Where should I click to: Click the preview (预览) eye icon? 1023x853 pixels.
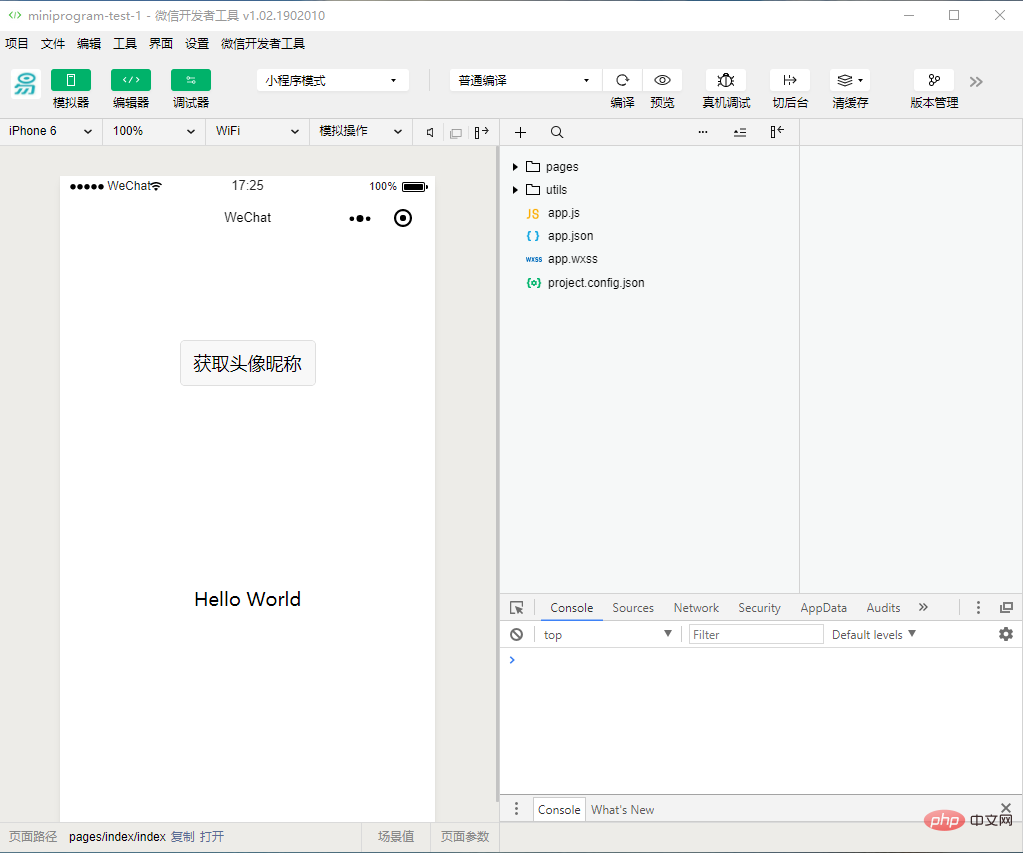[x=662, y=80]
